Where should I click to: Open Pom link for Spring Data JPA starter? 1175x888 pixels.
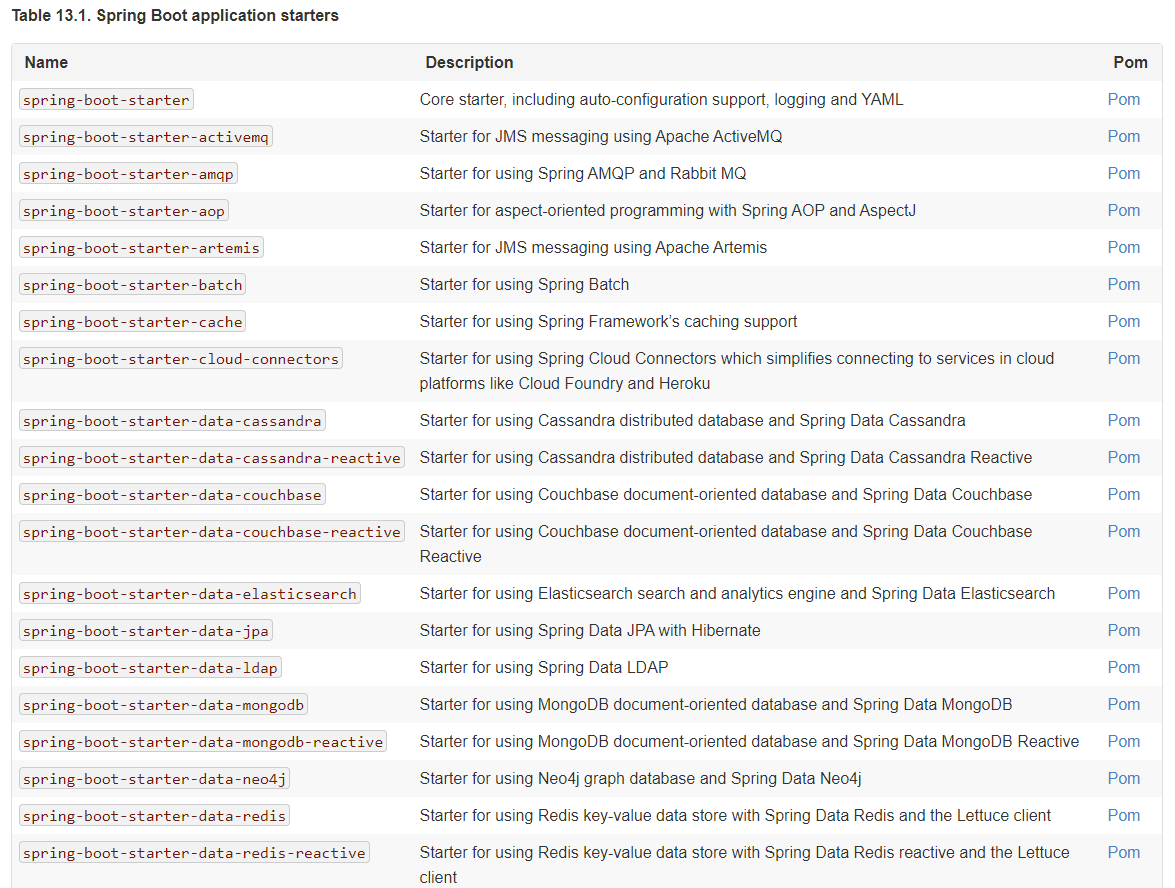coord(1123,630)
